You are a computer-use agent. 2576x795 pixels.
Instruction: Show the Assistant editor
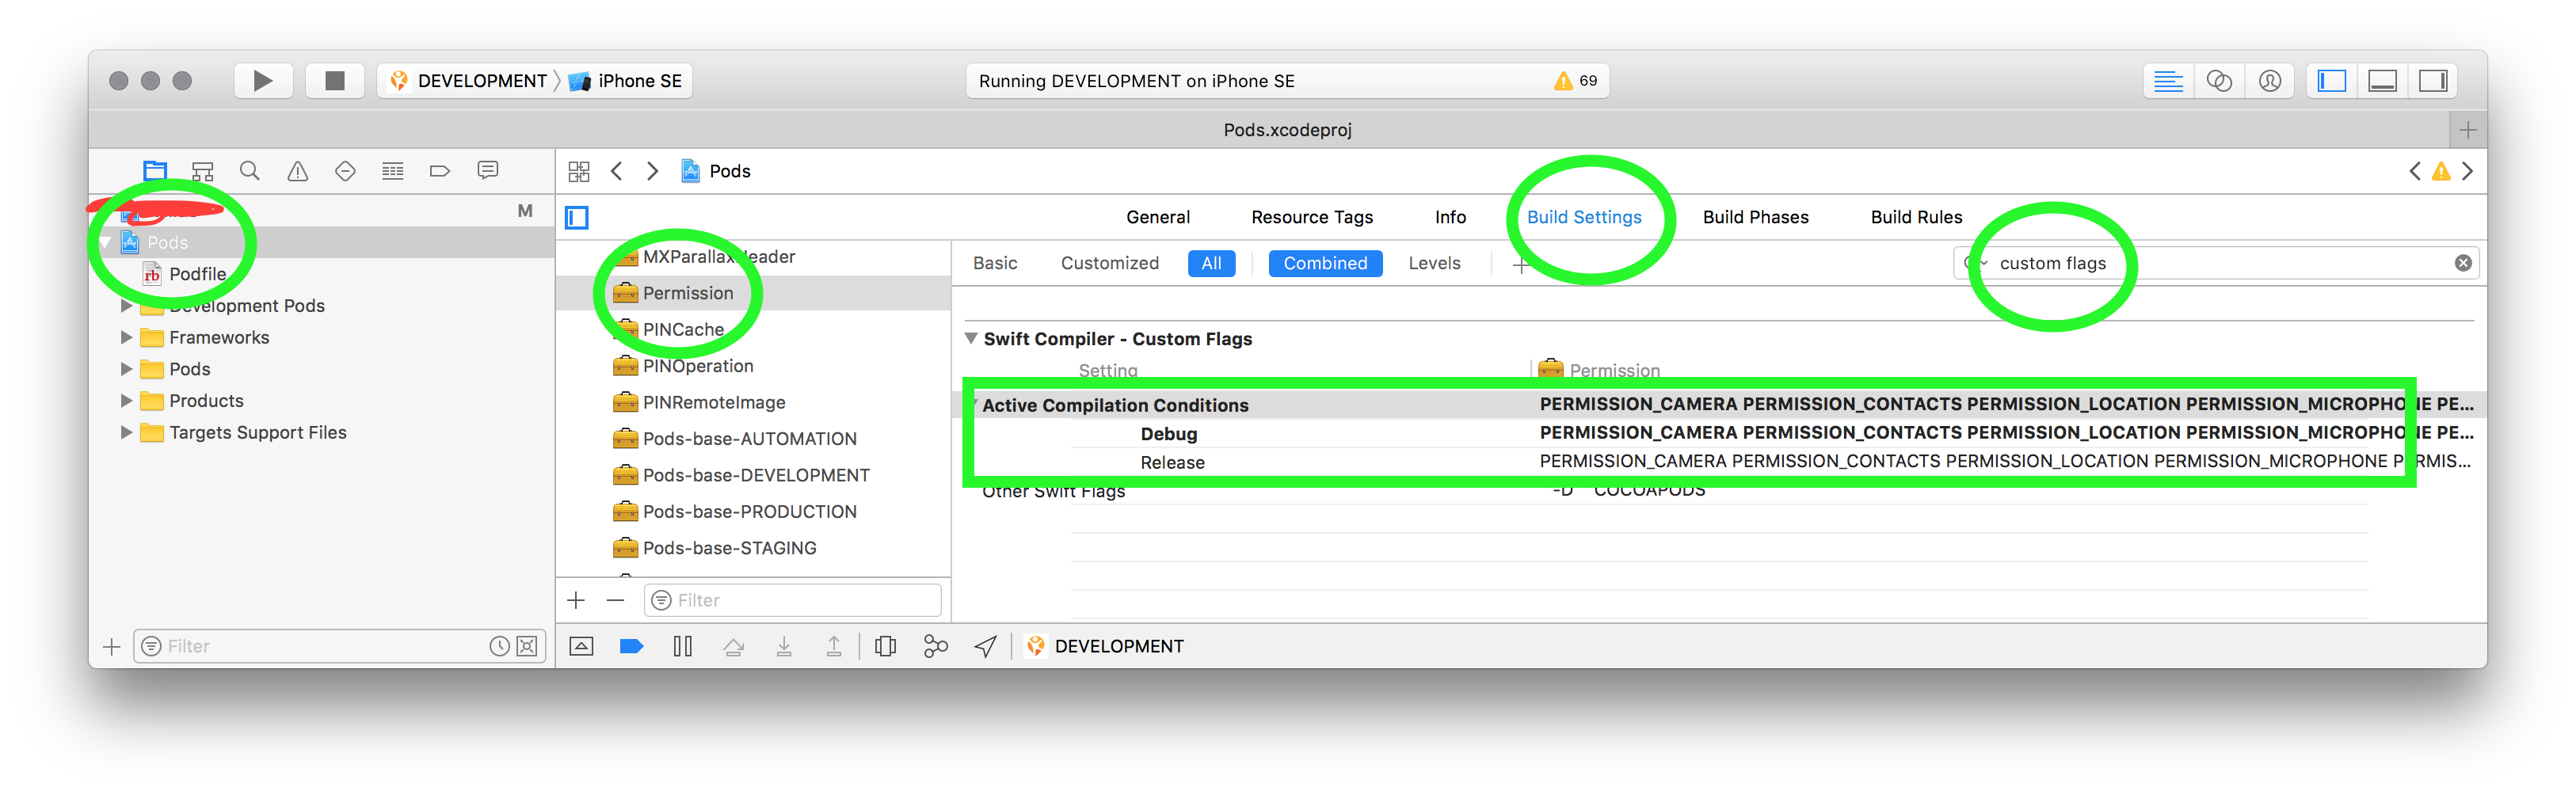[2219, 81]
